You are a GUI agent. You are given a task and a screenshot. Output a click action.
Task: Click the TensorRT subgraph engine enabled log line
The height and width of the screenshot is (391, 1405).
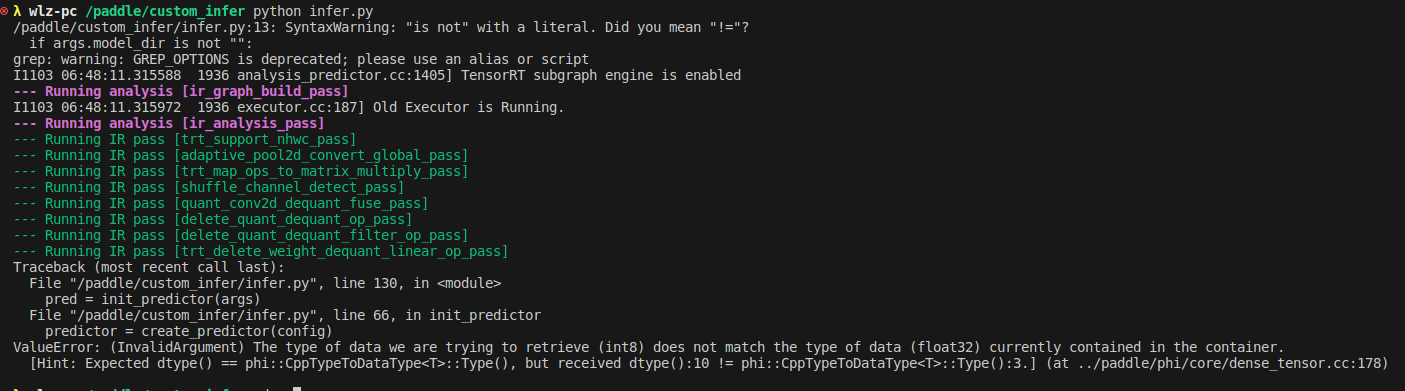(377, 76)
